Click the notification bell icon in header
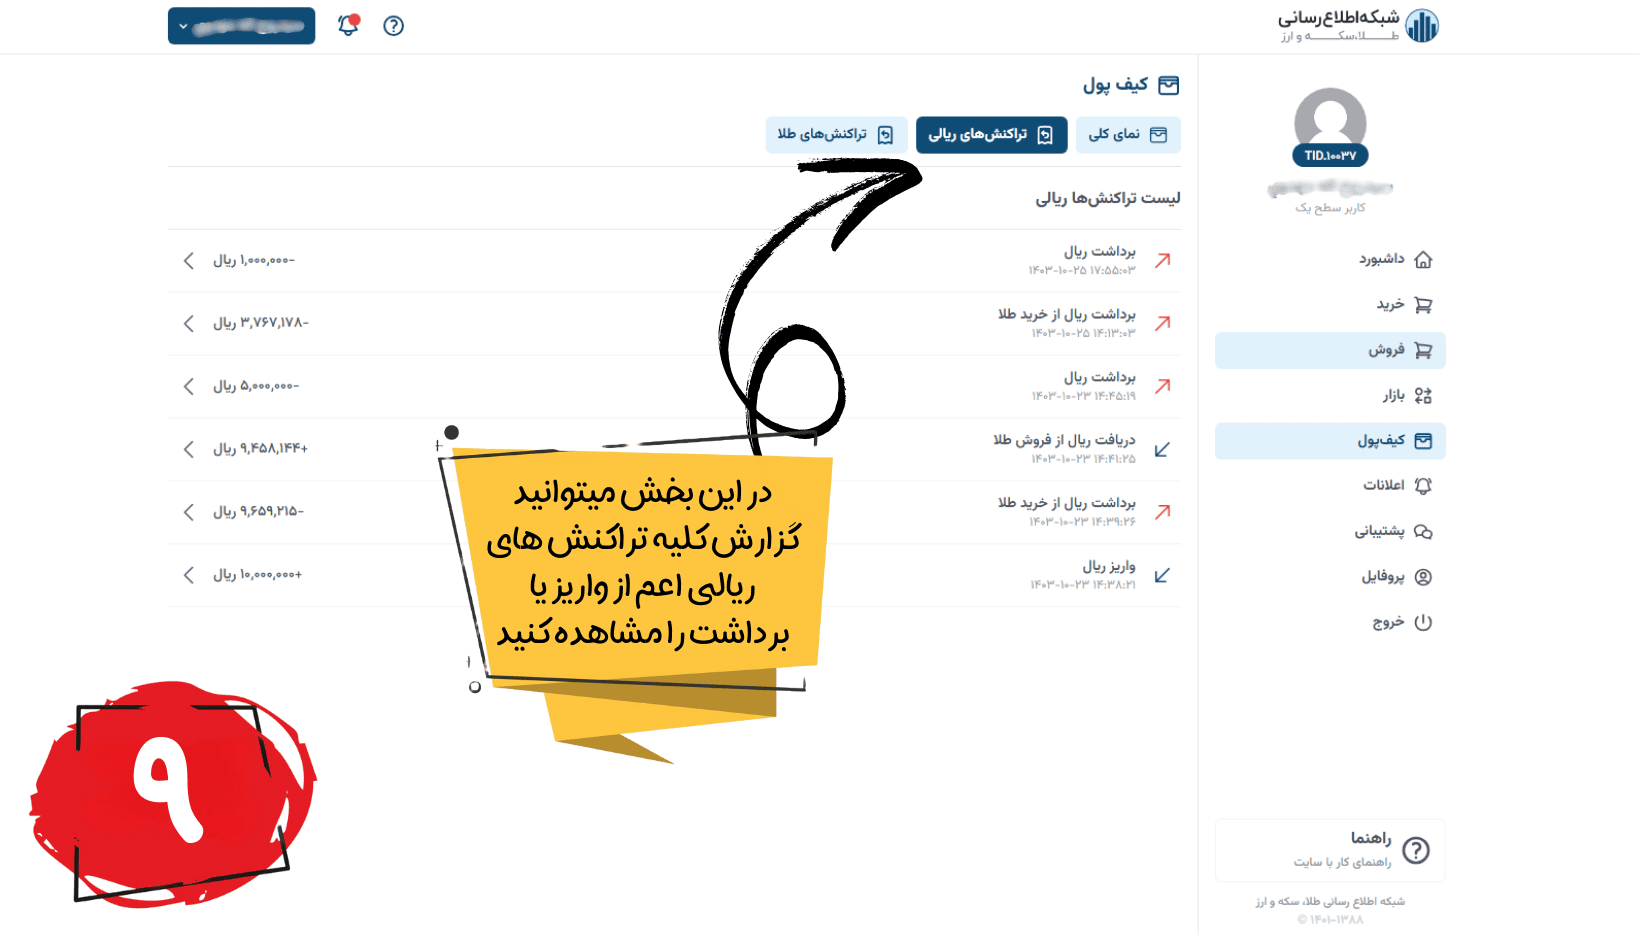Image resolution: width=1640 pixels, height=935 pixels. pyautogui.click(x=348, y=26)
